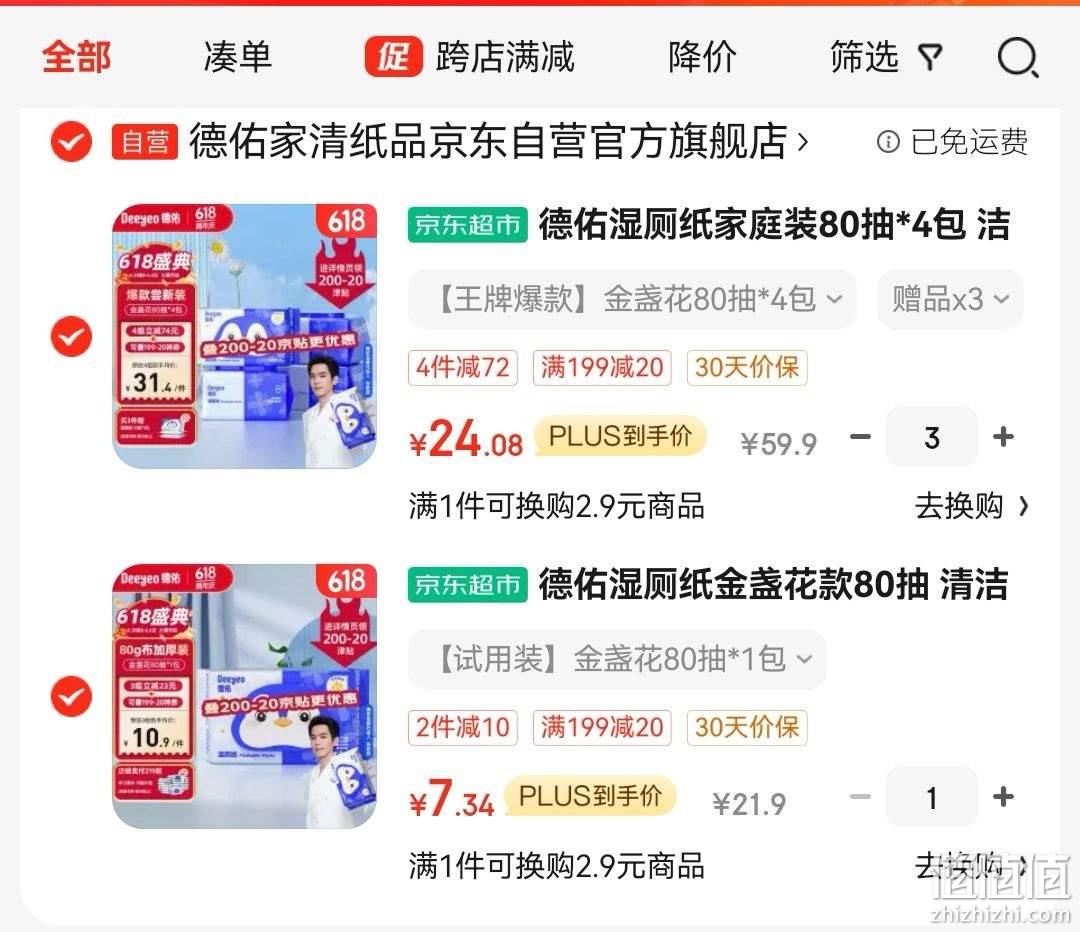Open the 【试用装】金盏花80抽*1包 variant dropdown

[617, 659]
